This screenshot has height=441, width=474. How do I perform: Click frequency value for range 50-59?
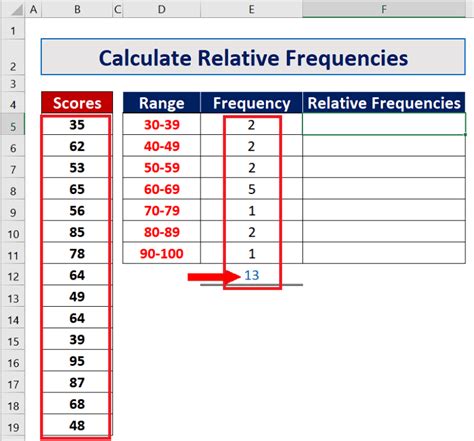point(251,167)
